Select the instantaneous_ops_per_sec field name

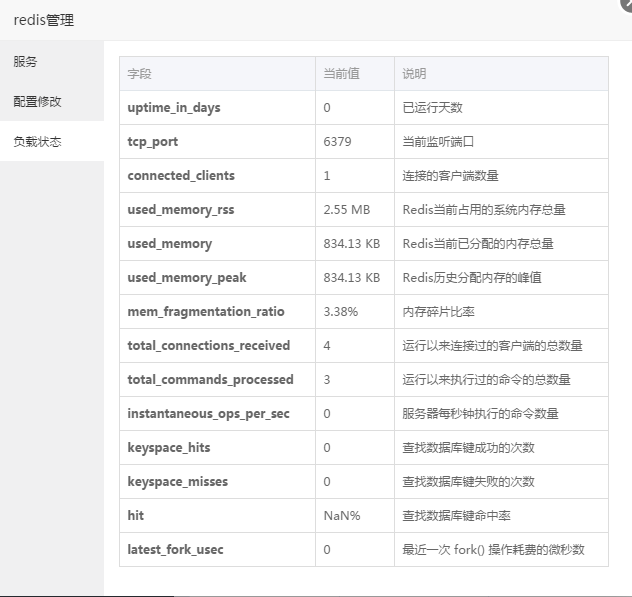pyautogui.click(x=208, y=414)
